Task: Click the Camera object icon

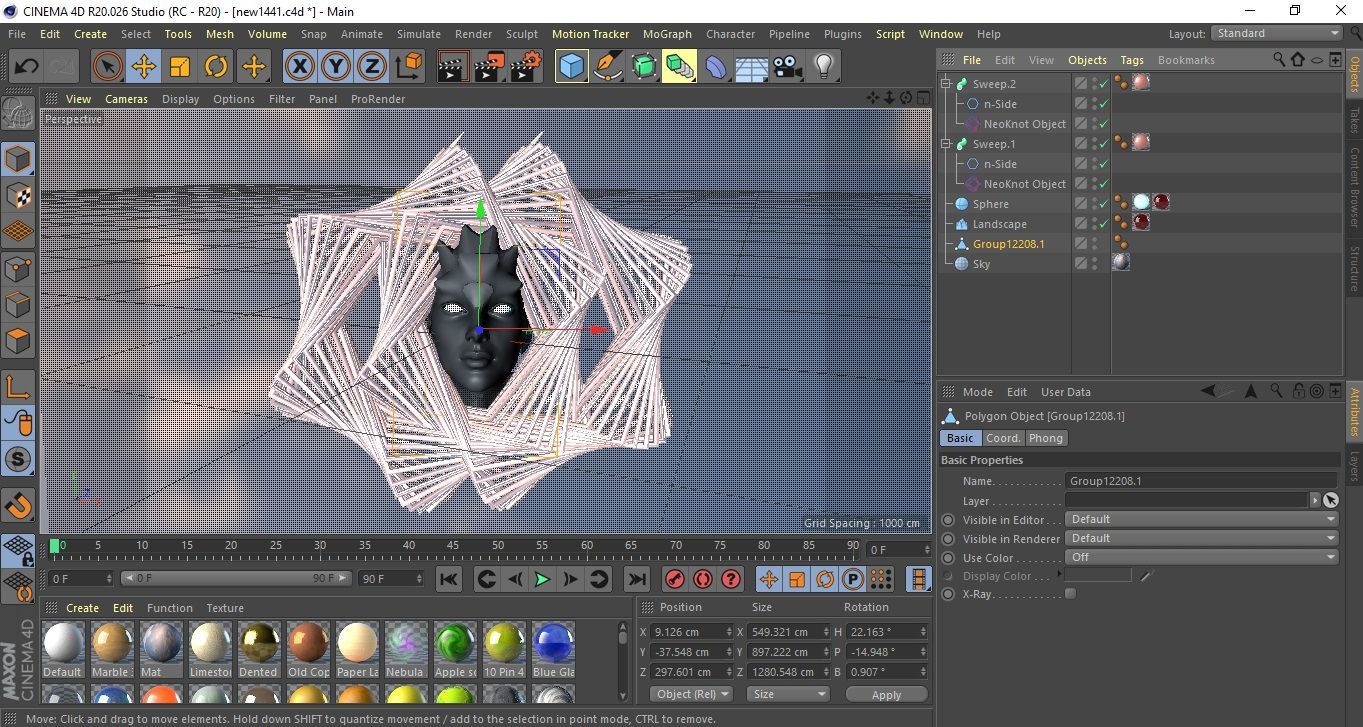Action: pos(788,67)
